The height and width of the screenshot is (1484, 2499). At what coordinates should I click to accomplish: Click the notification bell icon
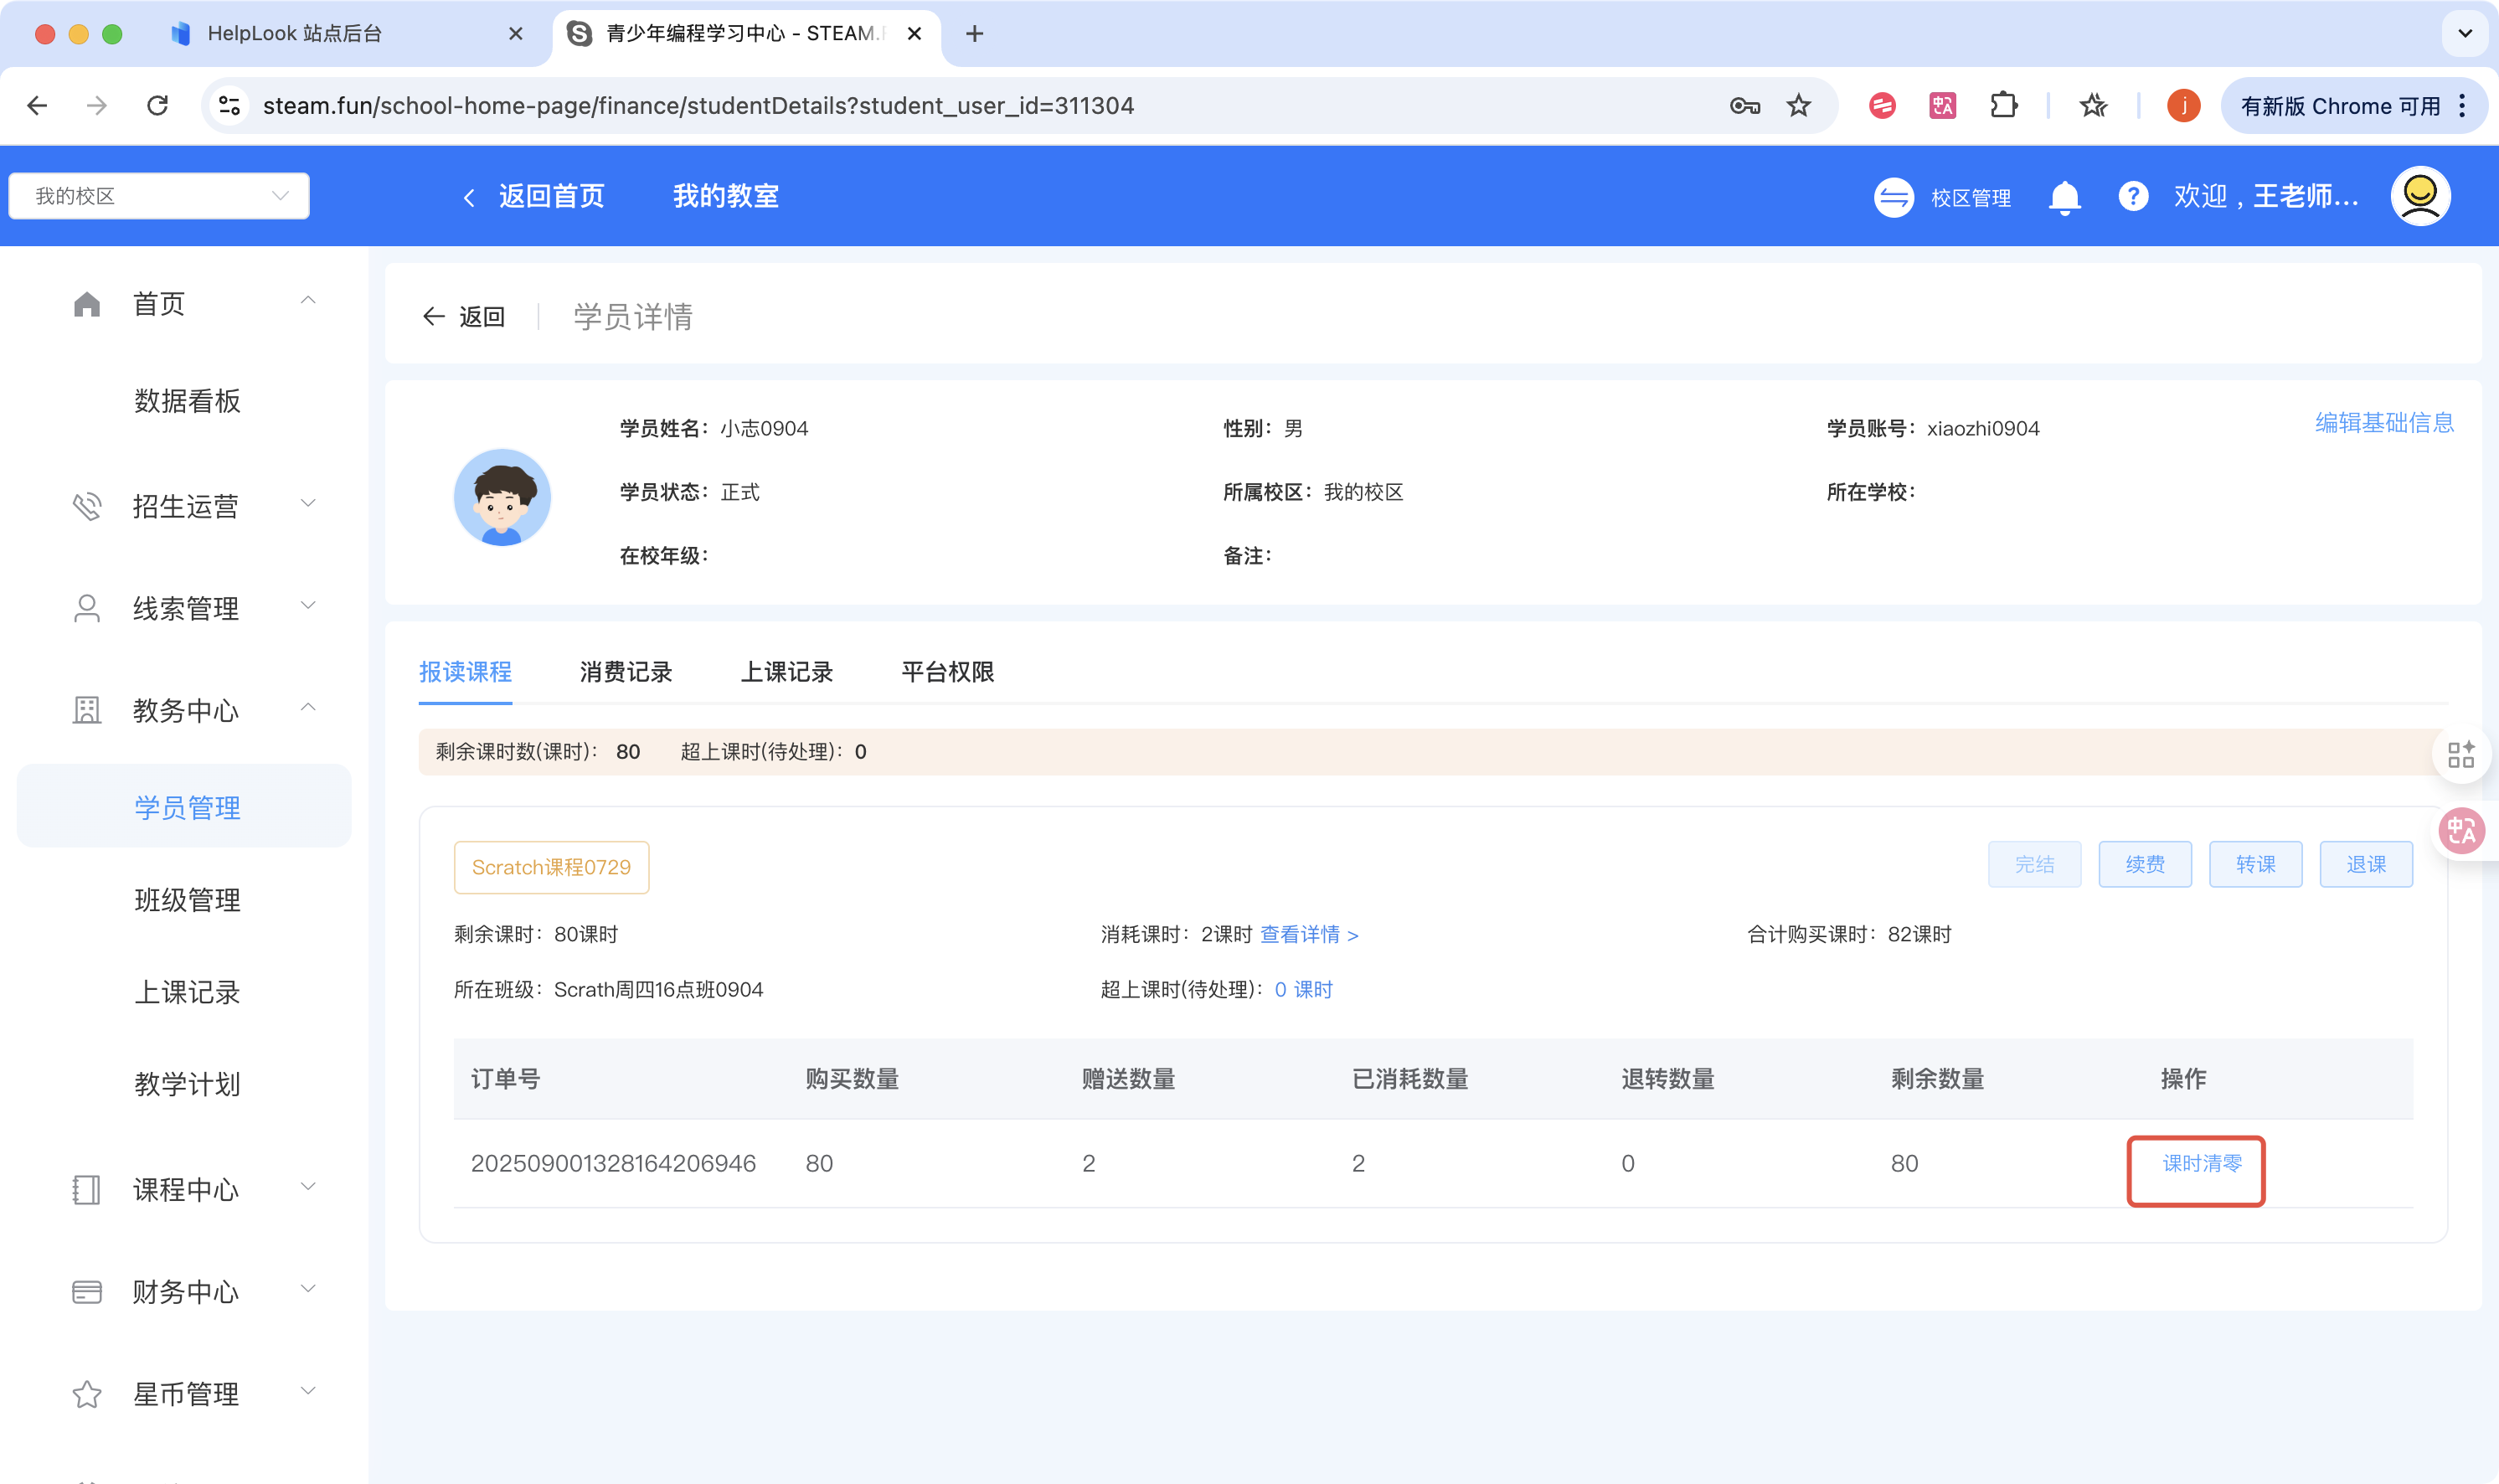pyautogui.click(x=2065, y=196)
